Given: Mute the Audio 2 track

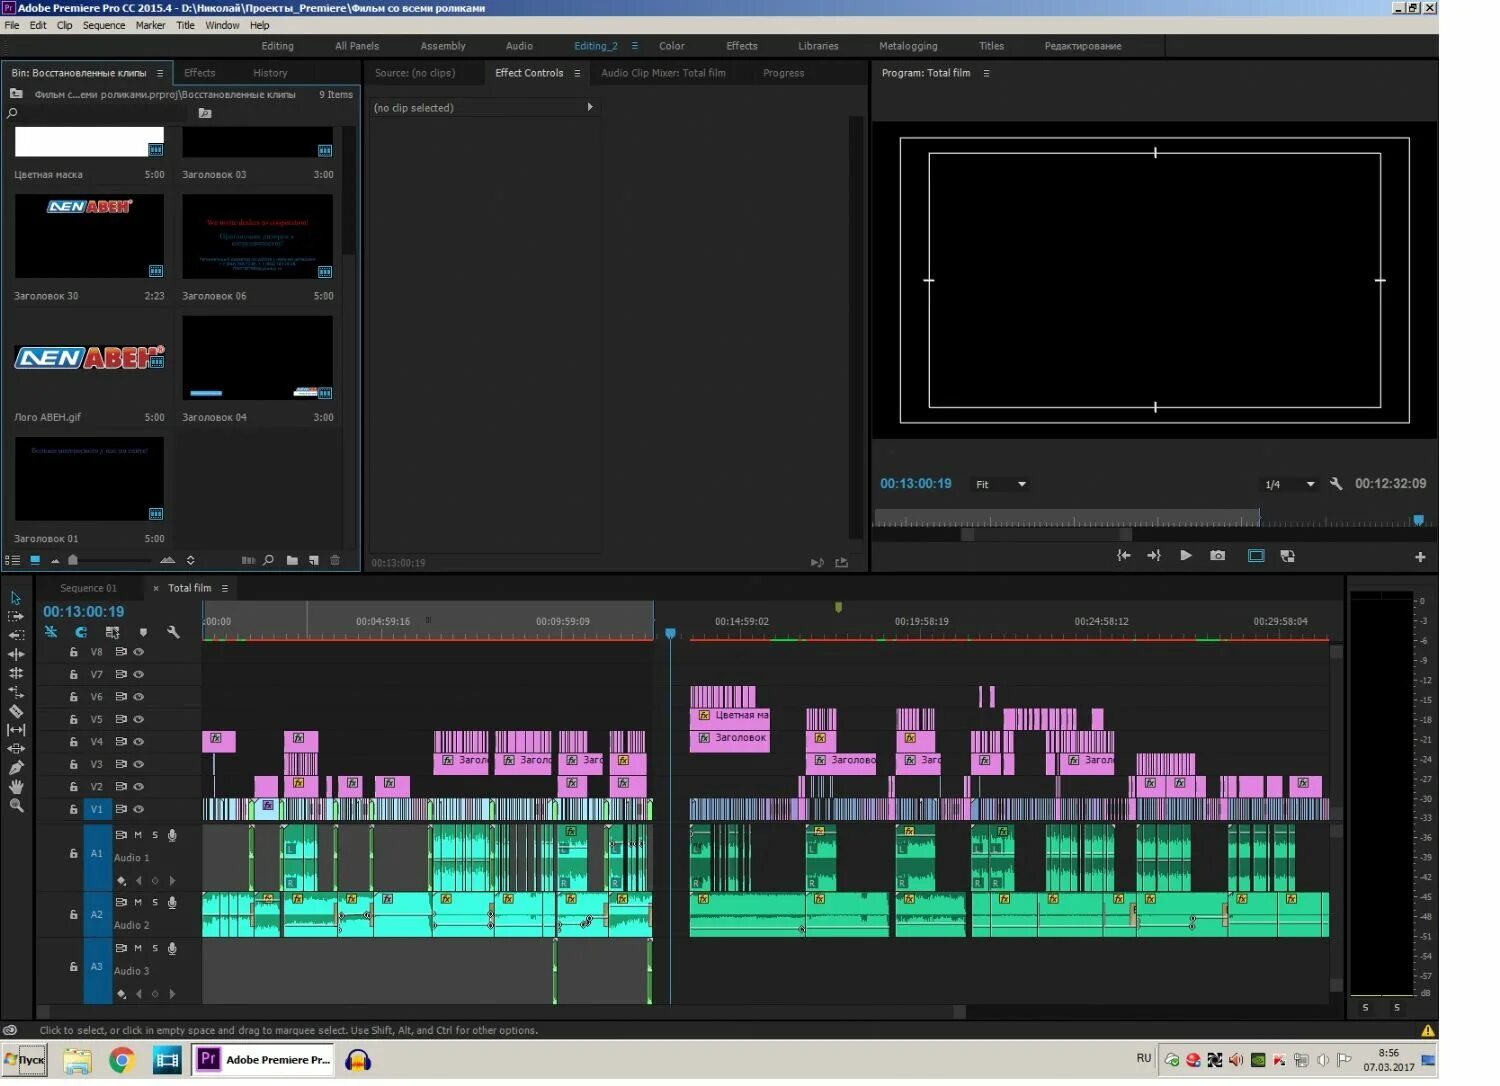Looking at the screenshot, I should (138, 903).
